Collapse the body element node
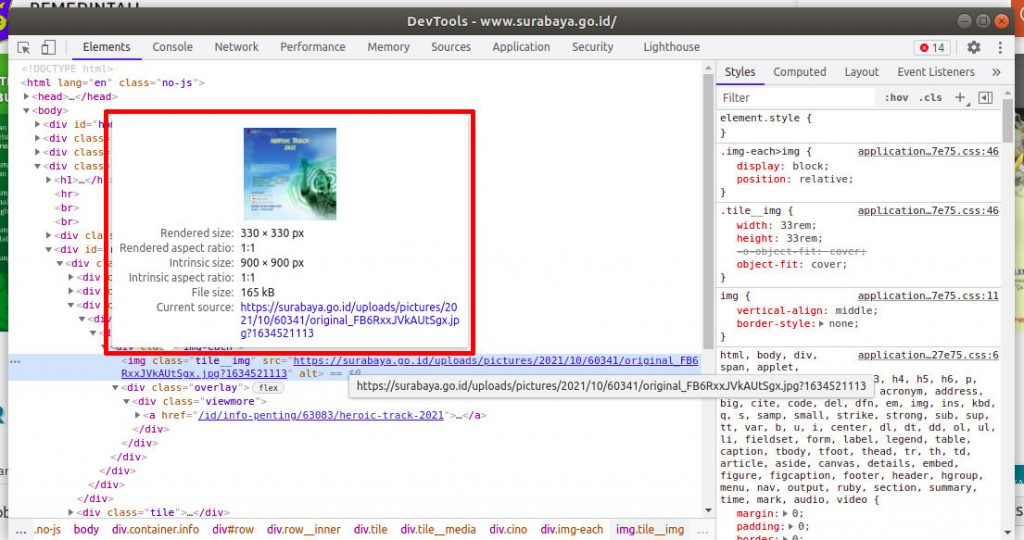 (27, 111)
